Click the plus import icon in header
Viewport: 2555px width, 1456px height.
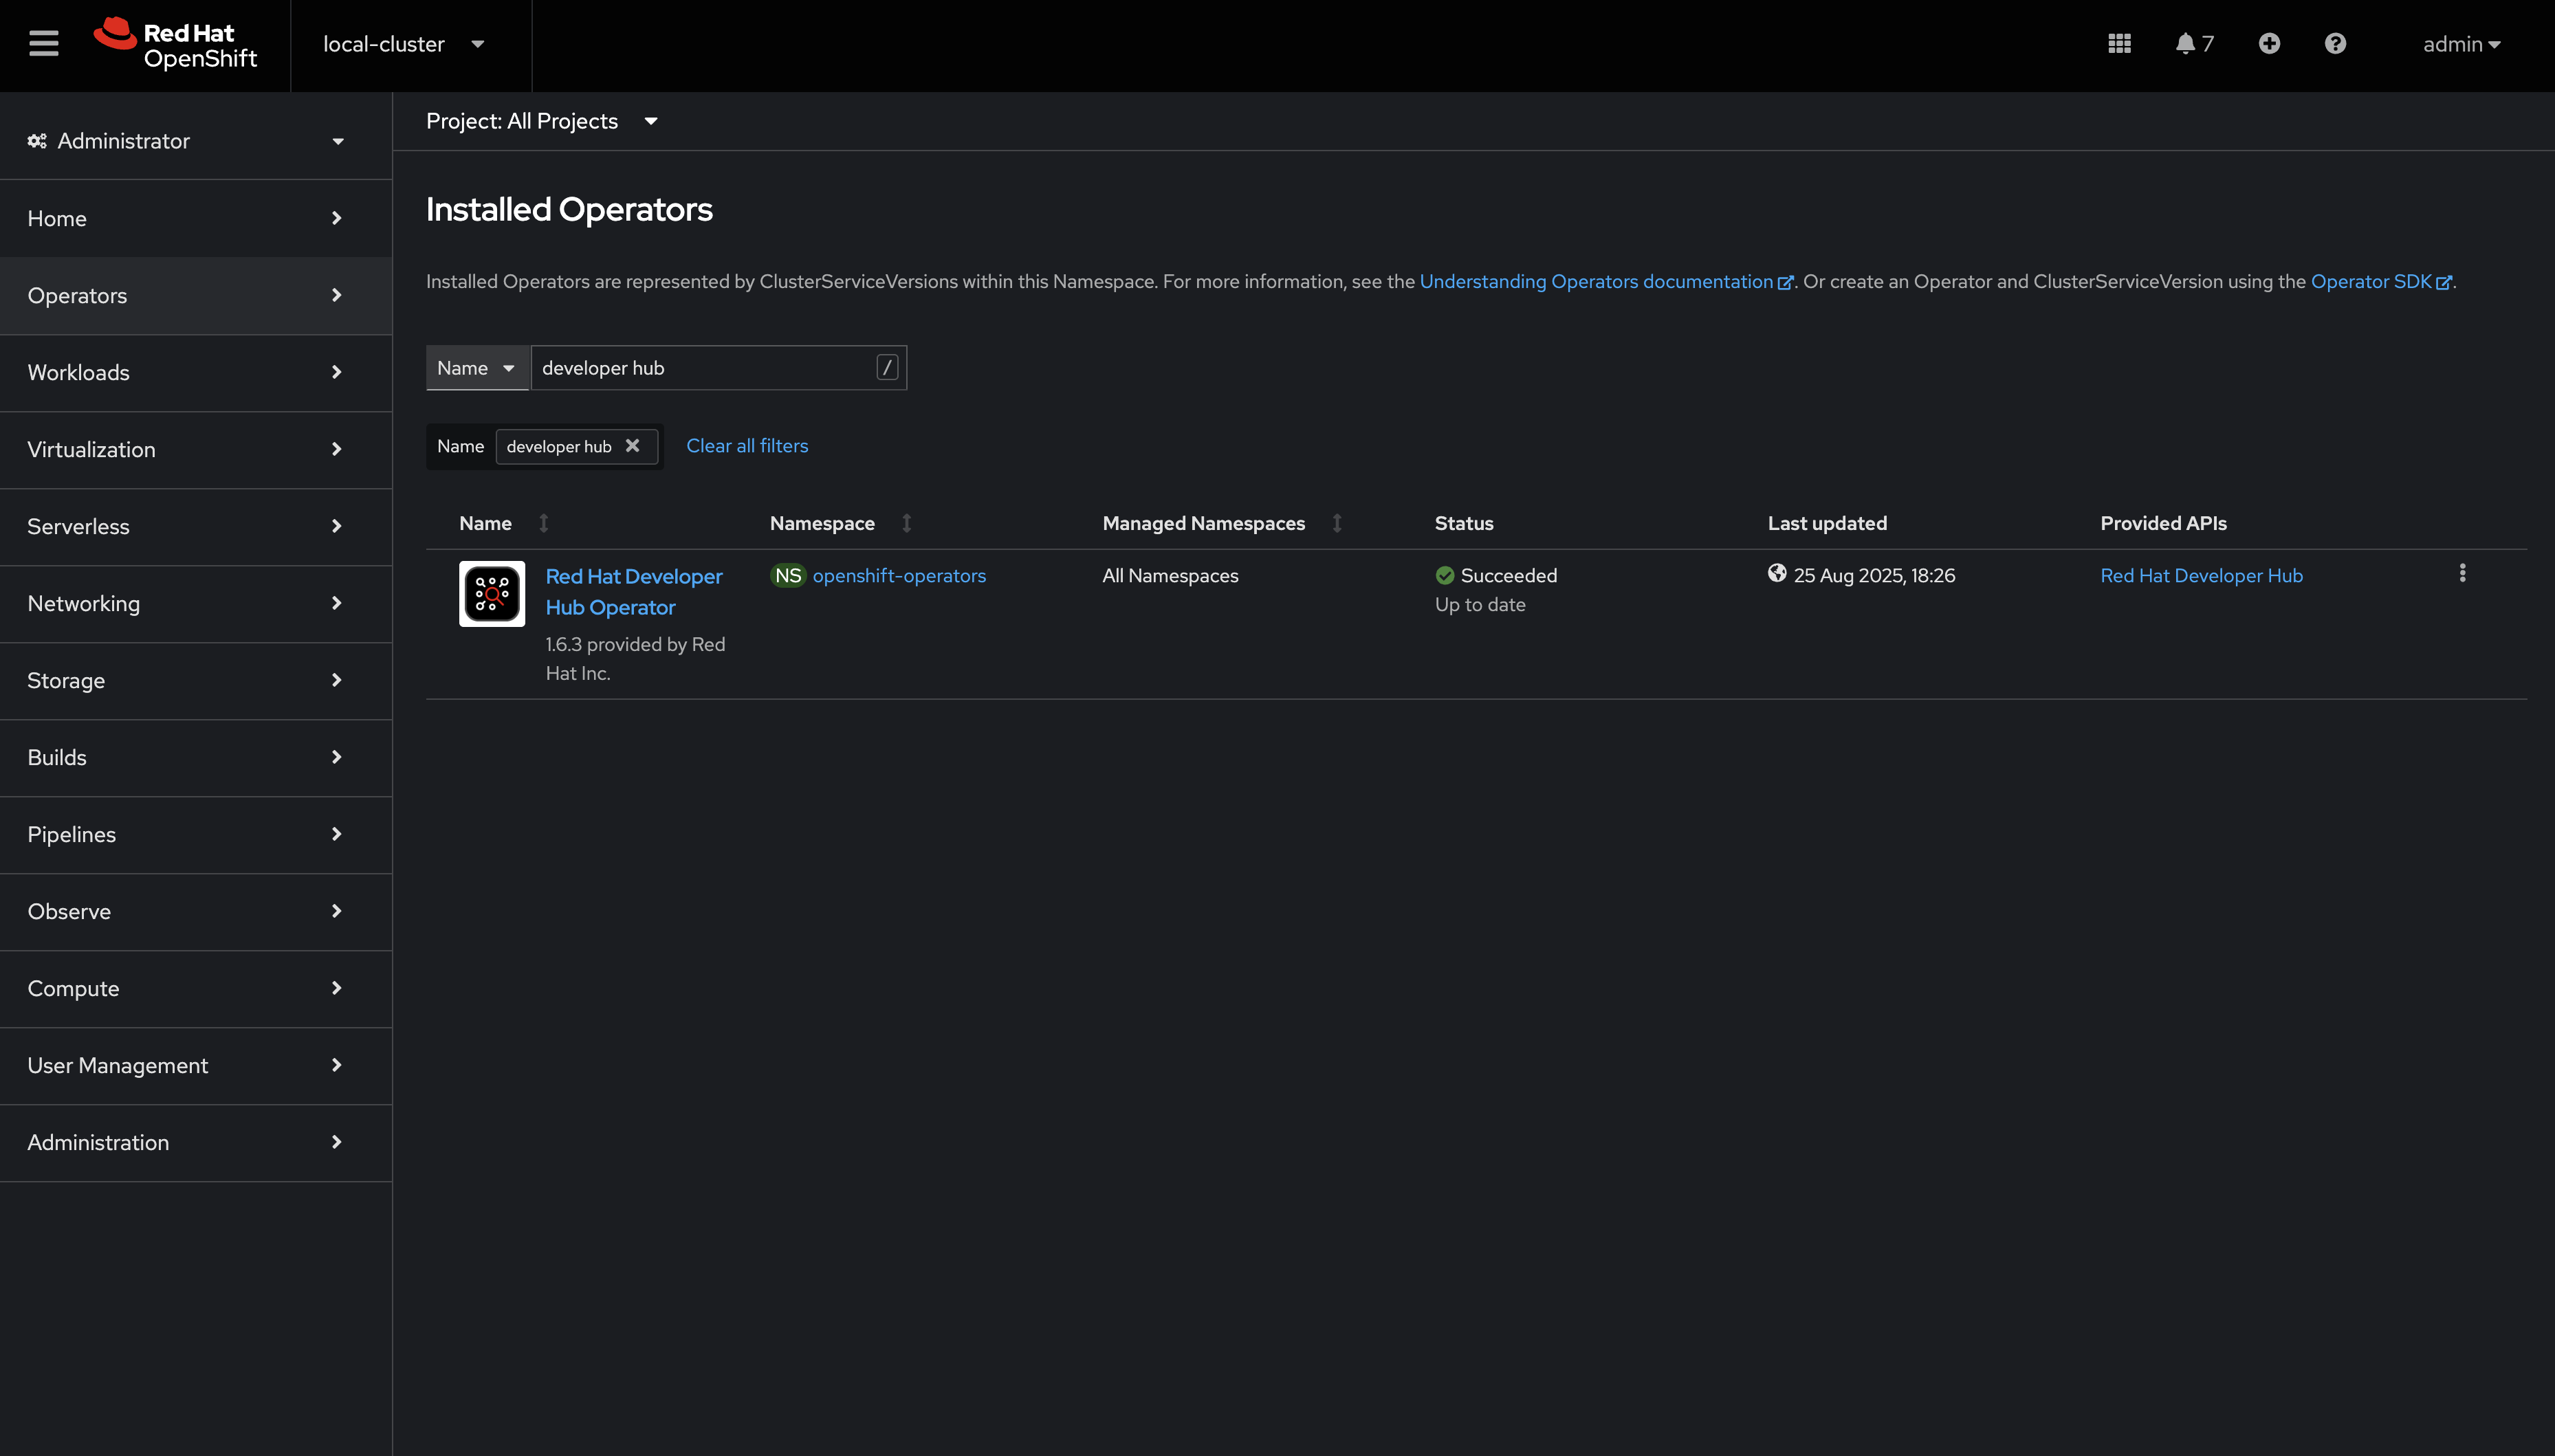(x=2269, y=44)
